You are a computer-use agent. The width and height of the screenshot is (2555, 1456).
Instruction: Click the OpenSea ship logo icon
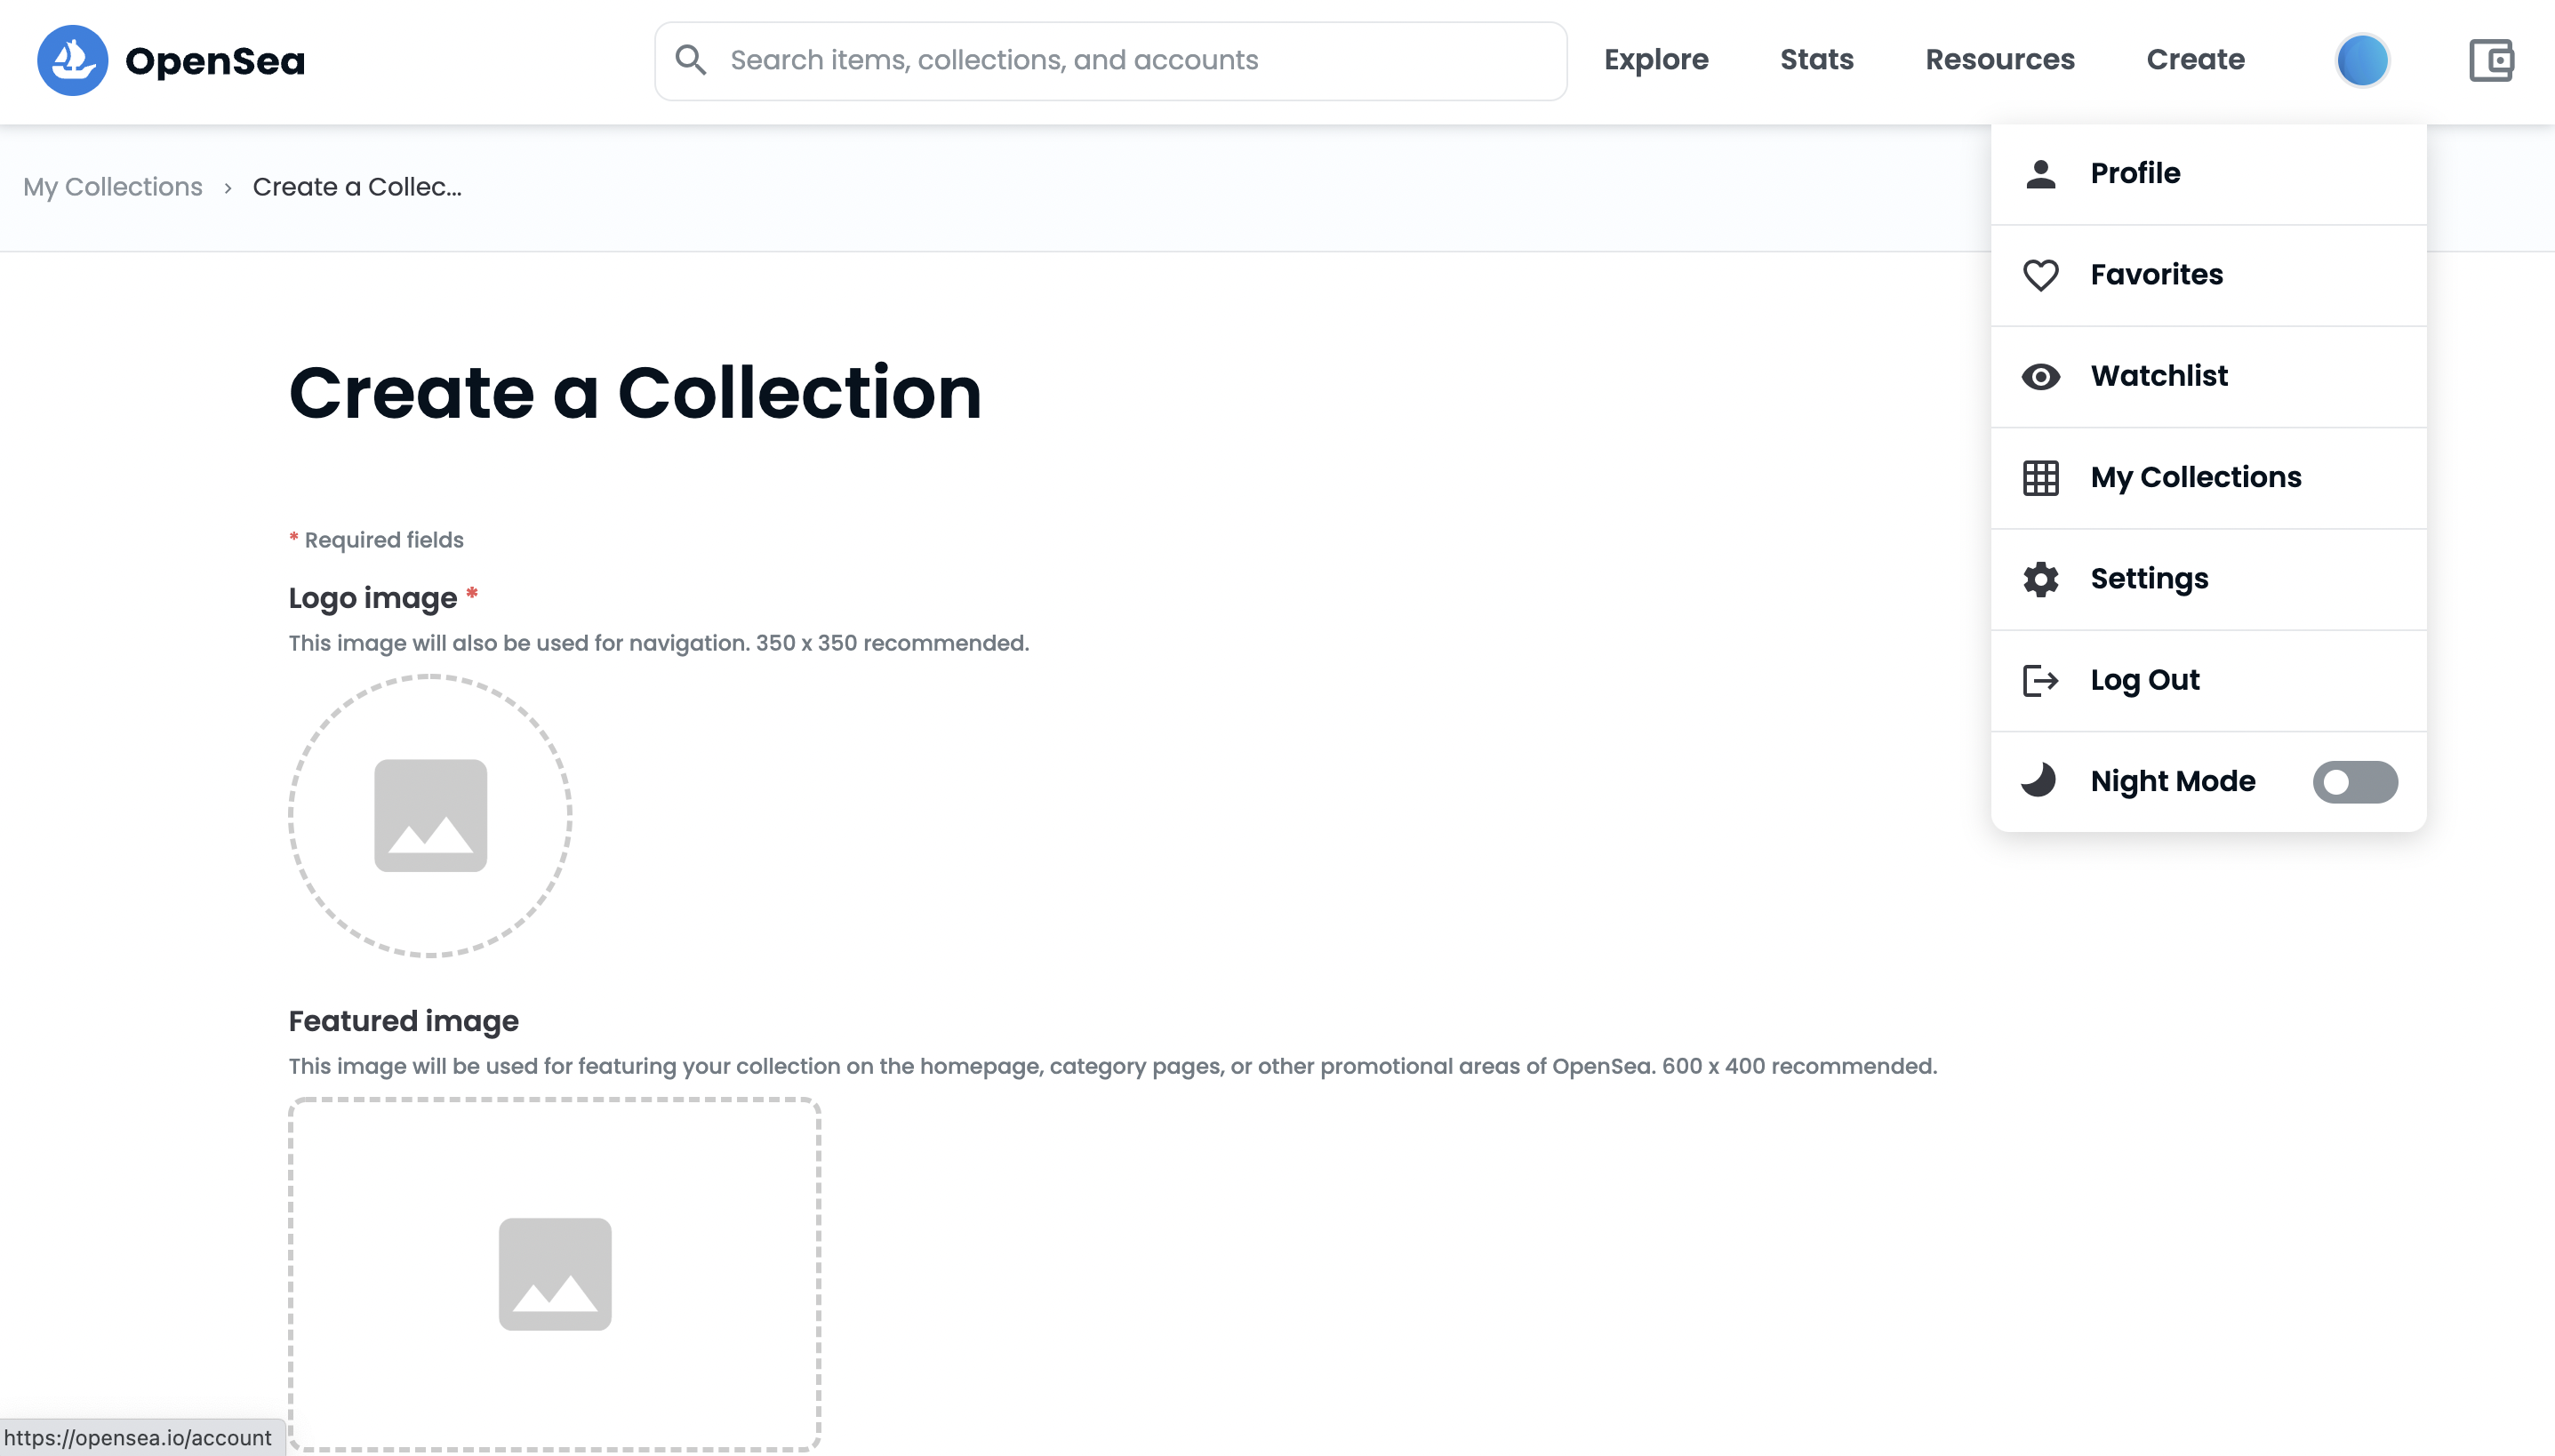click(72, 60)
